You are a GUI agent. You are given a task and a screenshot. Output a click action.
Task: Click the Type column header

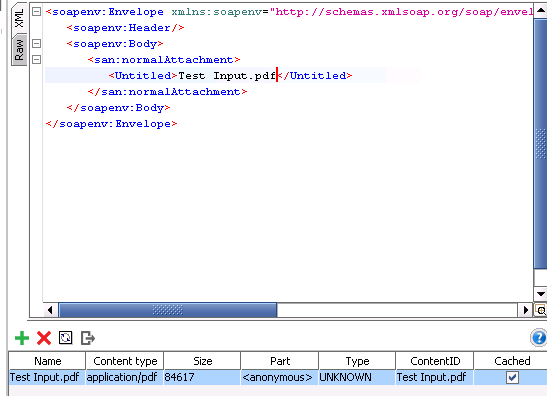pyautogui.click(x=357, y=361)
